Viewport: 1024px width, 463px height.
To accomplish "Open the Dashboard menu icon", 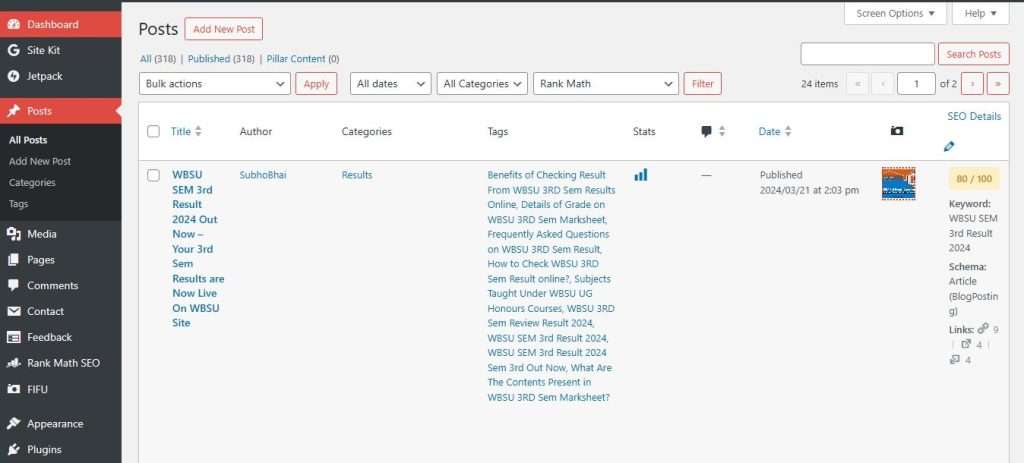I will tap(13, 24).
